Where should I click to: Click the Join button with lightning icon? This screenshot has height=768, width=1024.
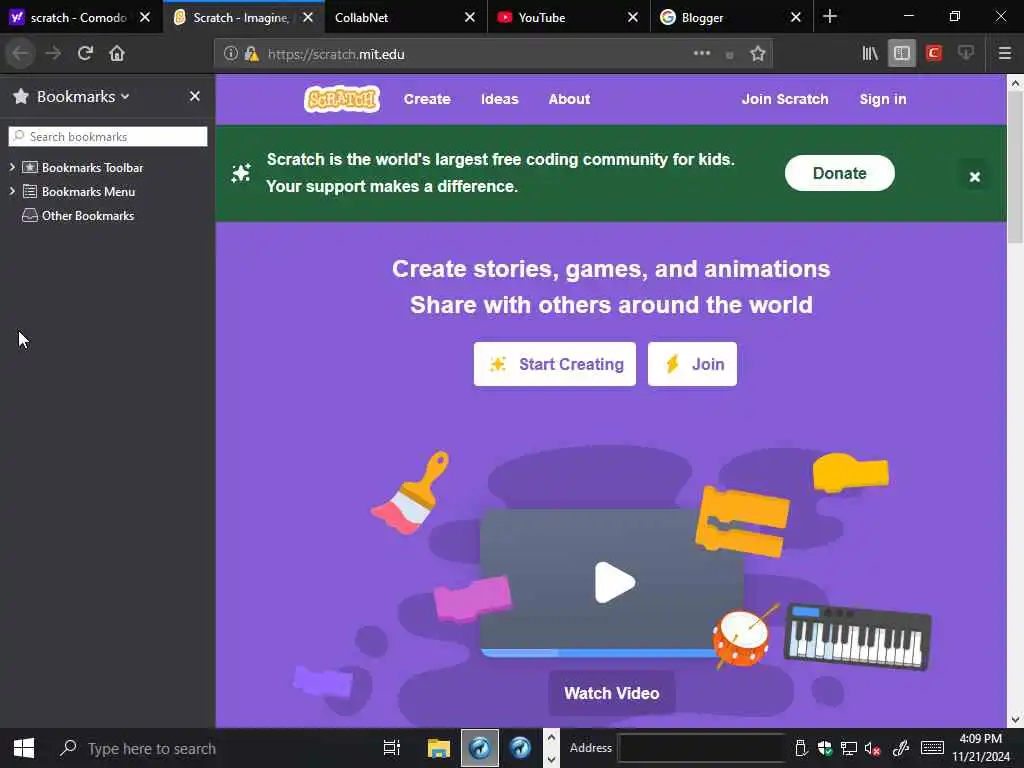[x=692, y=364]
